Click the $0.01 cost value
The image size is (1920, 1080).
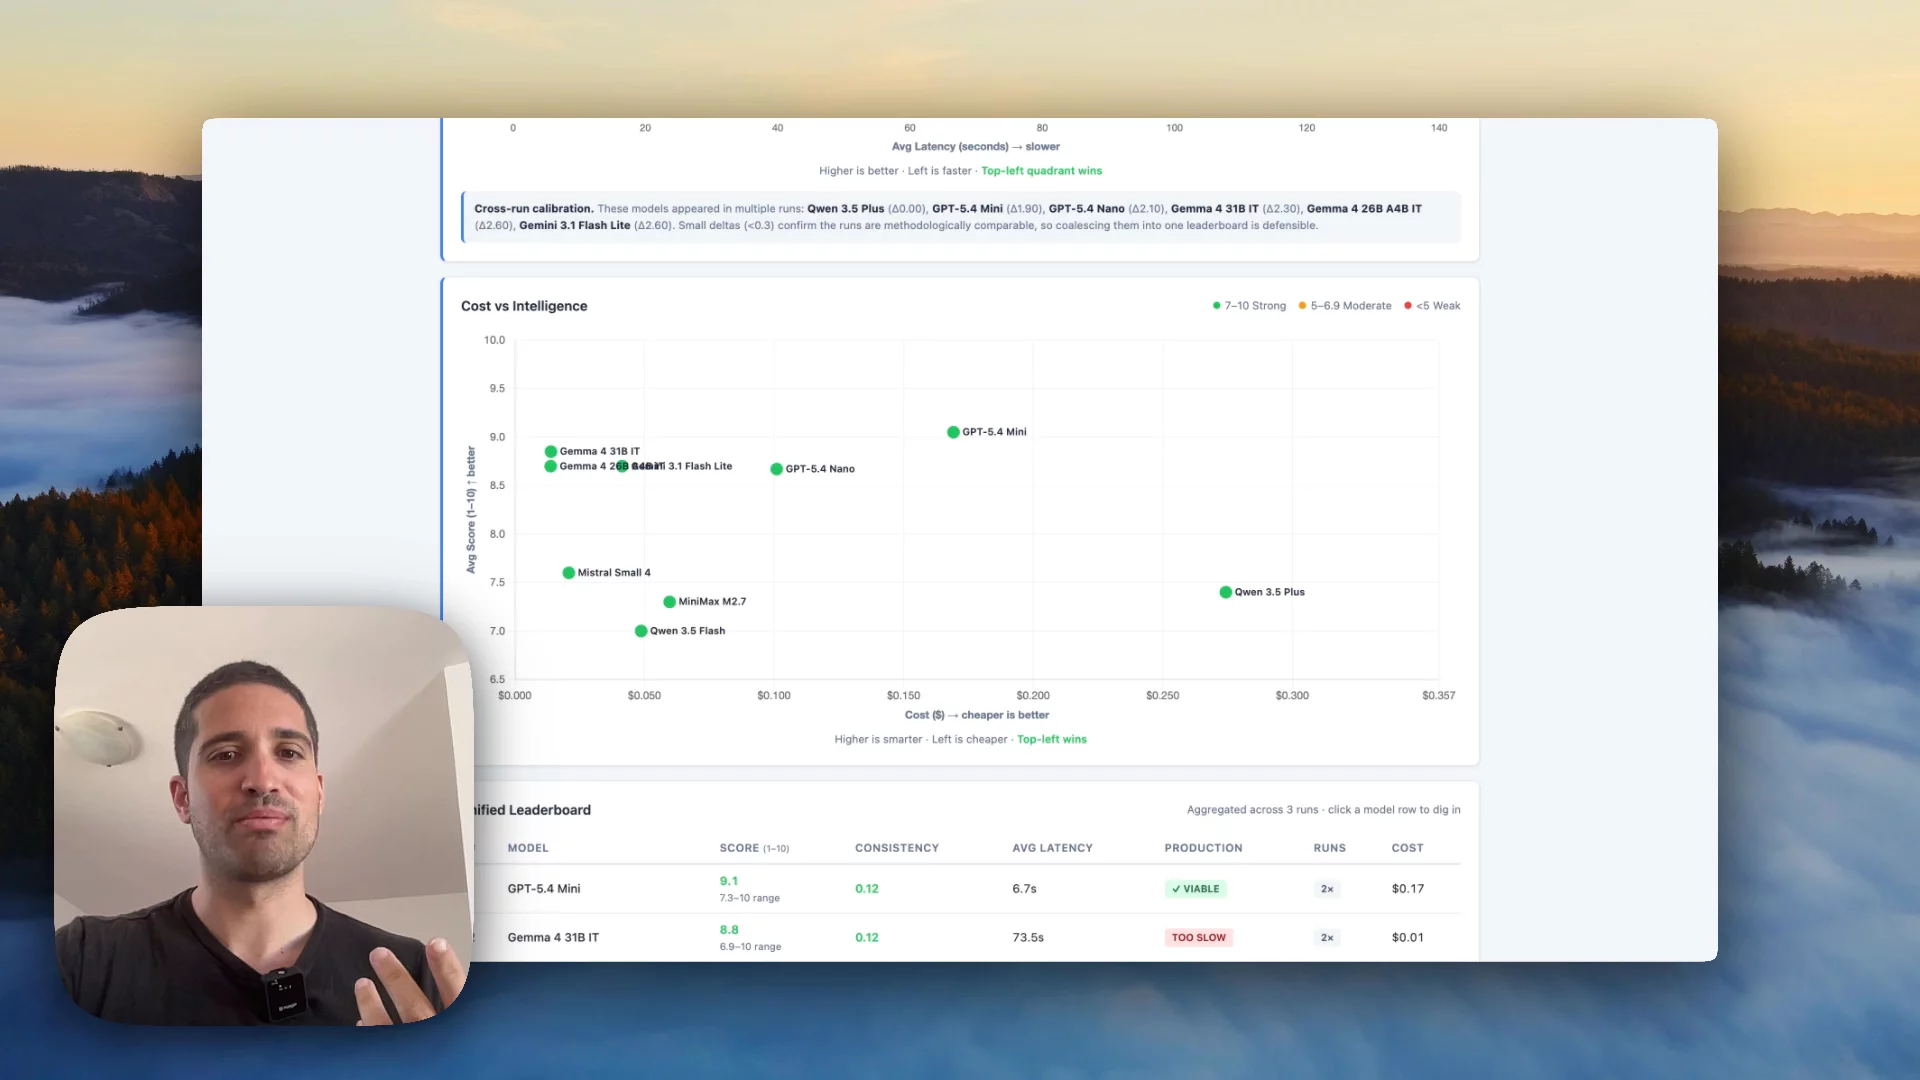pyautogui.click(x=1408, y=938)
